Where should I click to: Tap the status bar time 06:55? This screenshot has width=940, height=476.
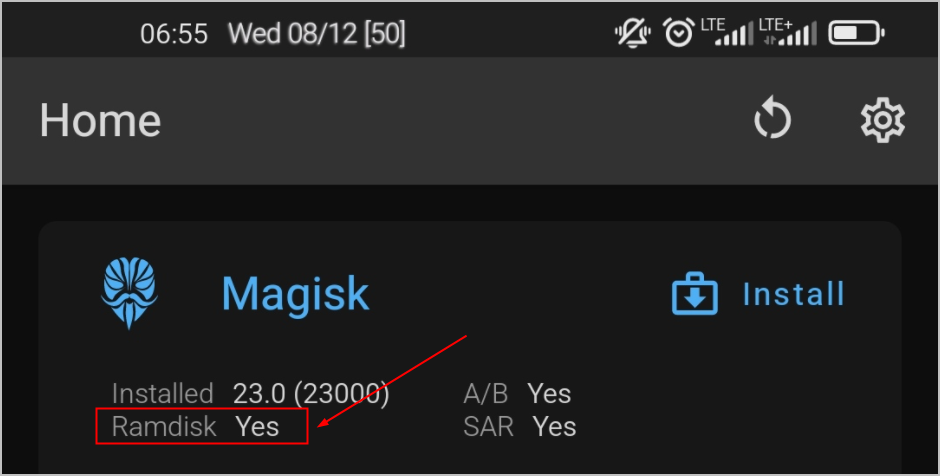pyautogui.click(x=174, y=34)
